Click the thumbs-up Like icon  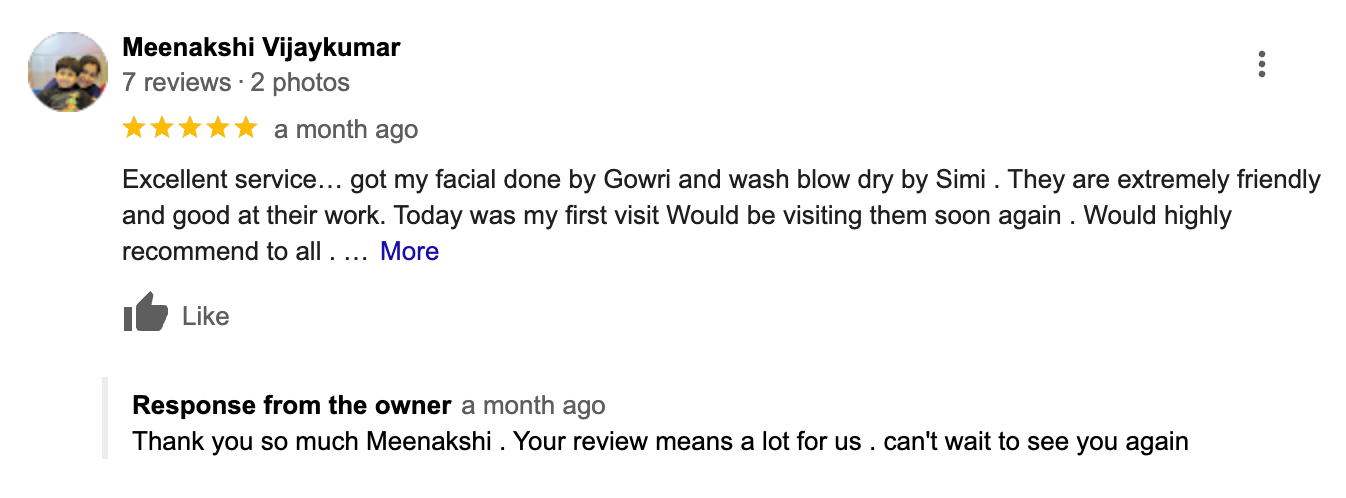click(x=146, y=314)
